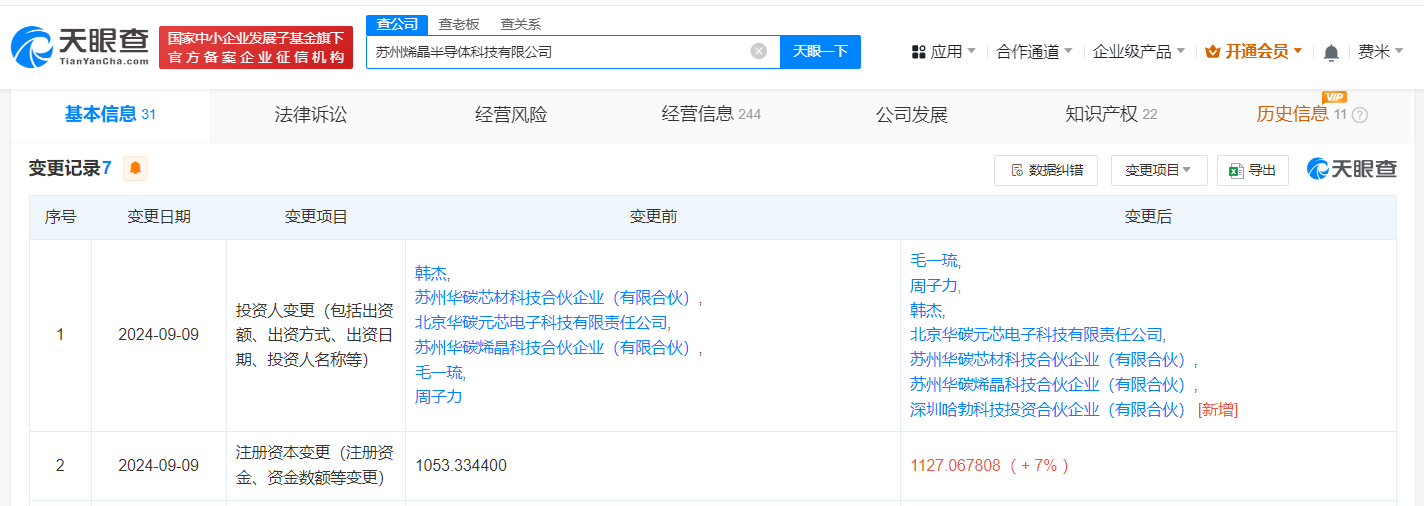
Task: Switch to the 经营风险 tab
Action: [511, 115]
